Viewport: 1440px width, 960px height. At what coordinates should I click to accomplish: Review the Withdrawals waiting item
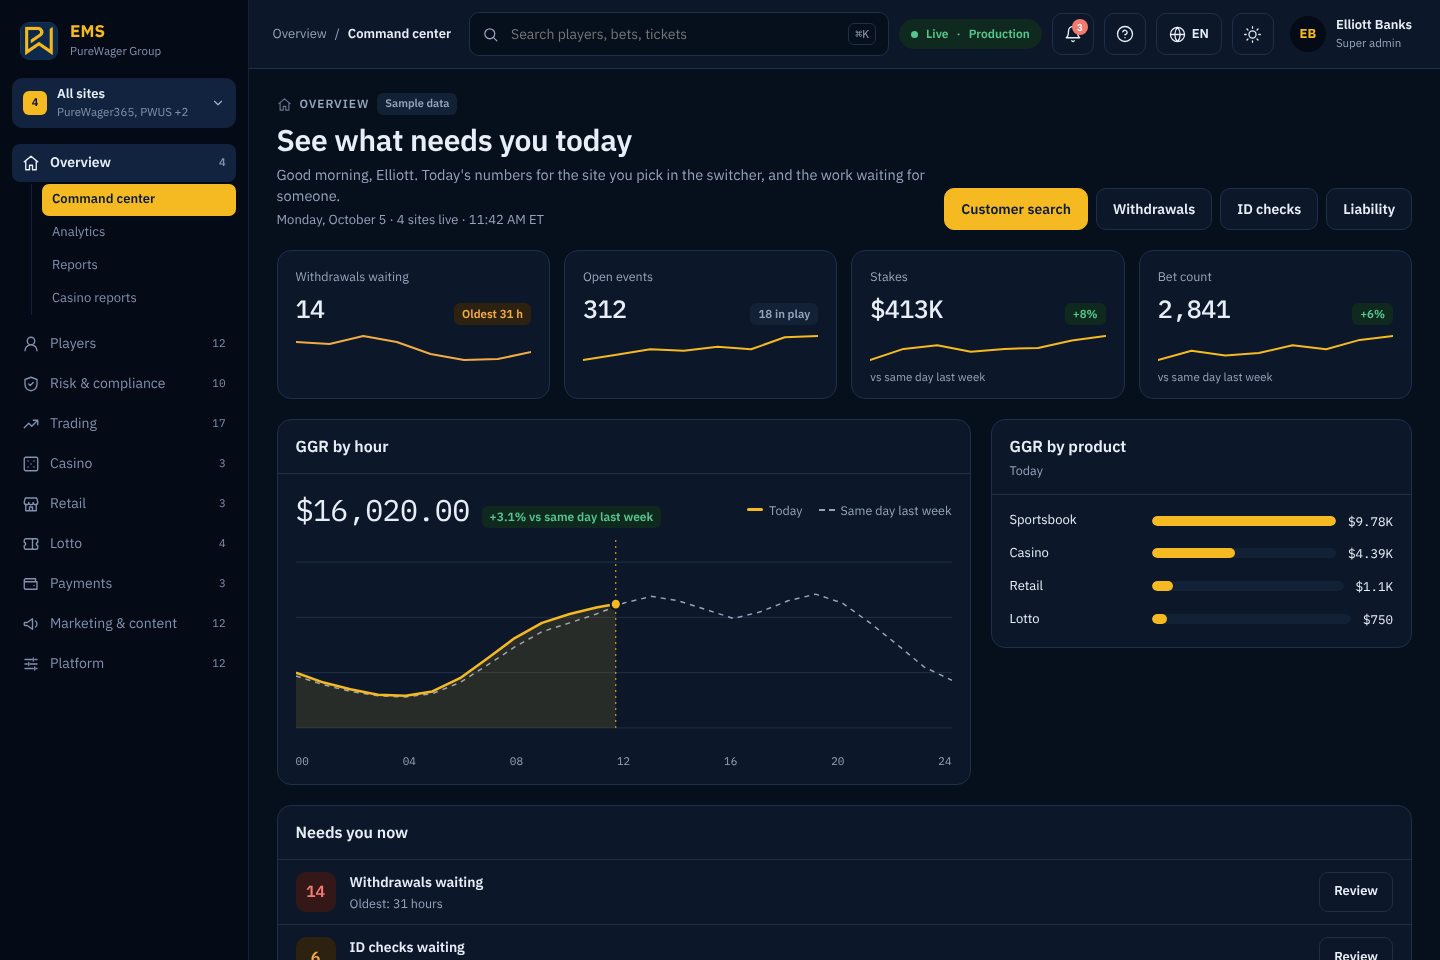pos(1355,891)
